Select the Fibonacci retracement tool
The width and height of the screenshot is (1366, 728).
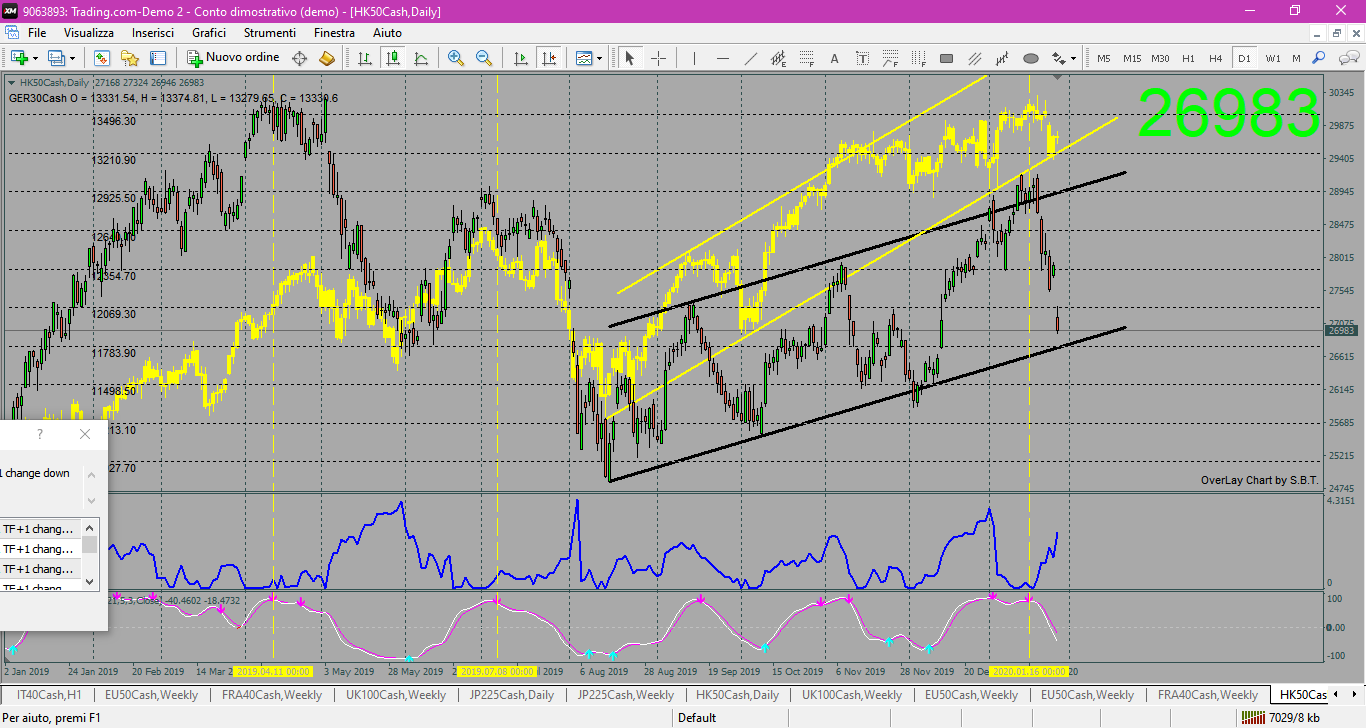[x=806, y=58]
